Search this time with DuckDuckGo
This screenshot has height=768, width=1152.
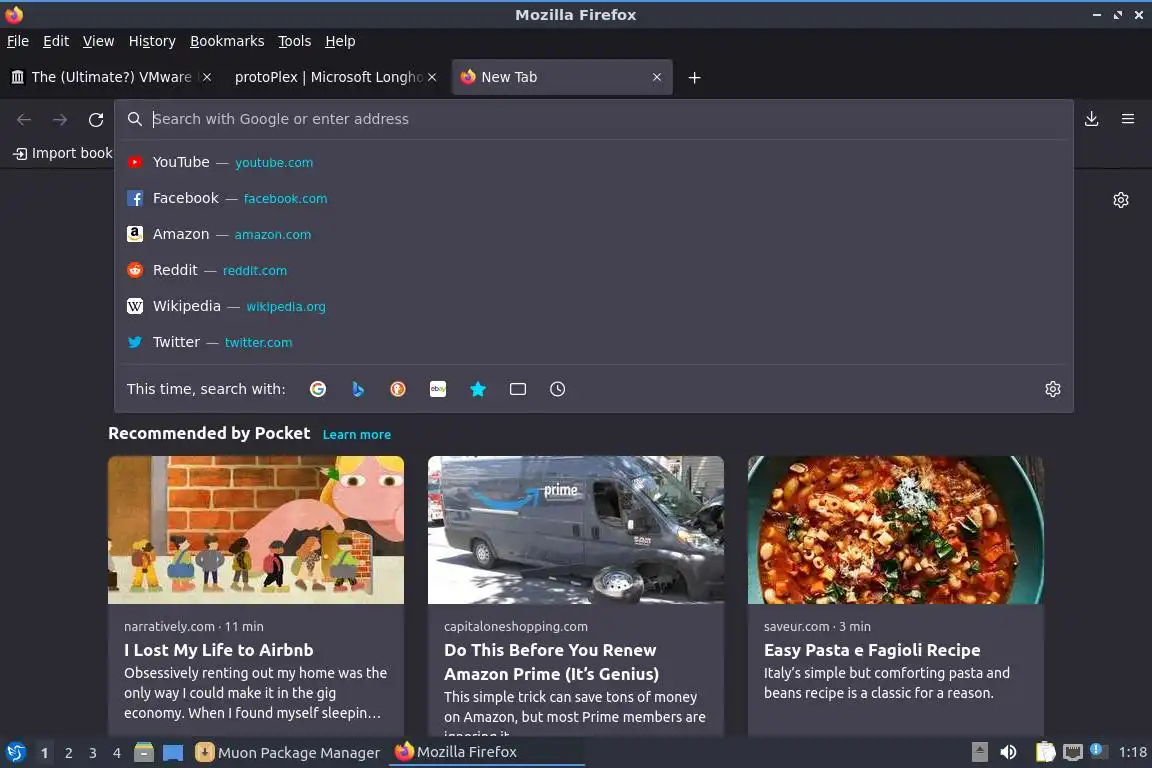(397, 389)
